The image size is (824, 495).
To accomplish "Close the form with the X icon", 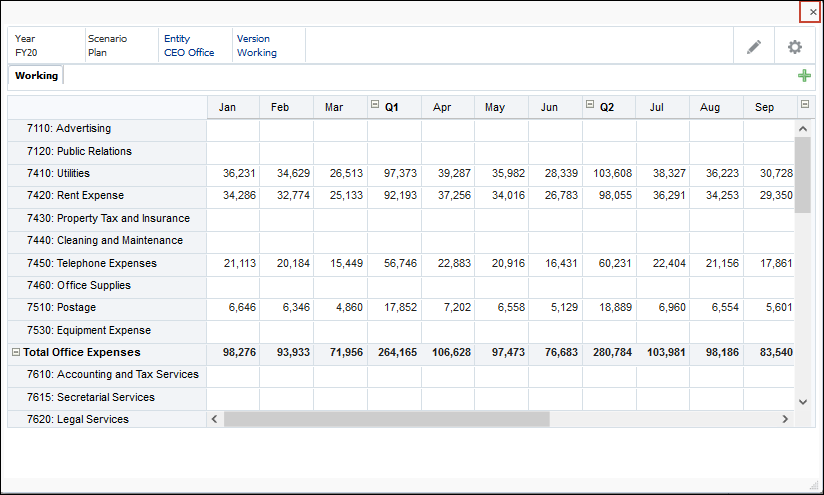I will [812, 12].
